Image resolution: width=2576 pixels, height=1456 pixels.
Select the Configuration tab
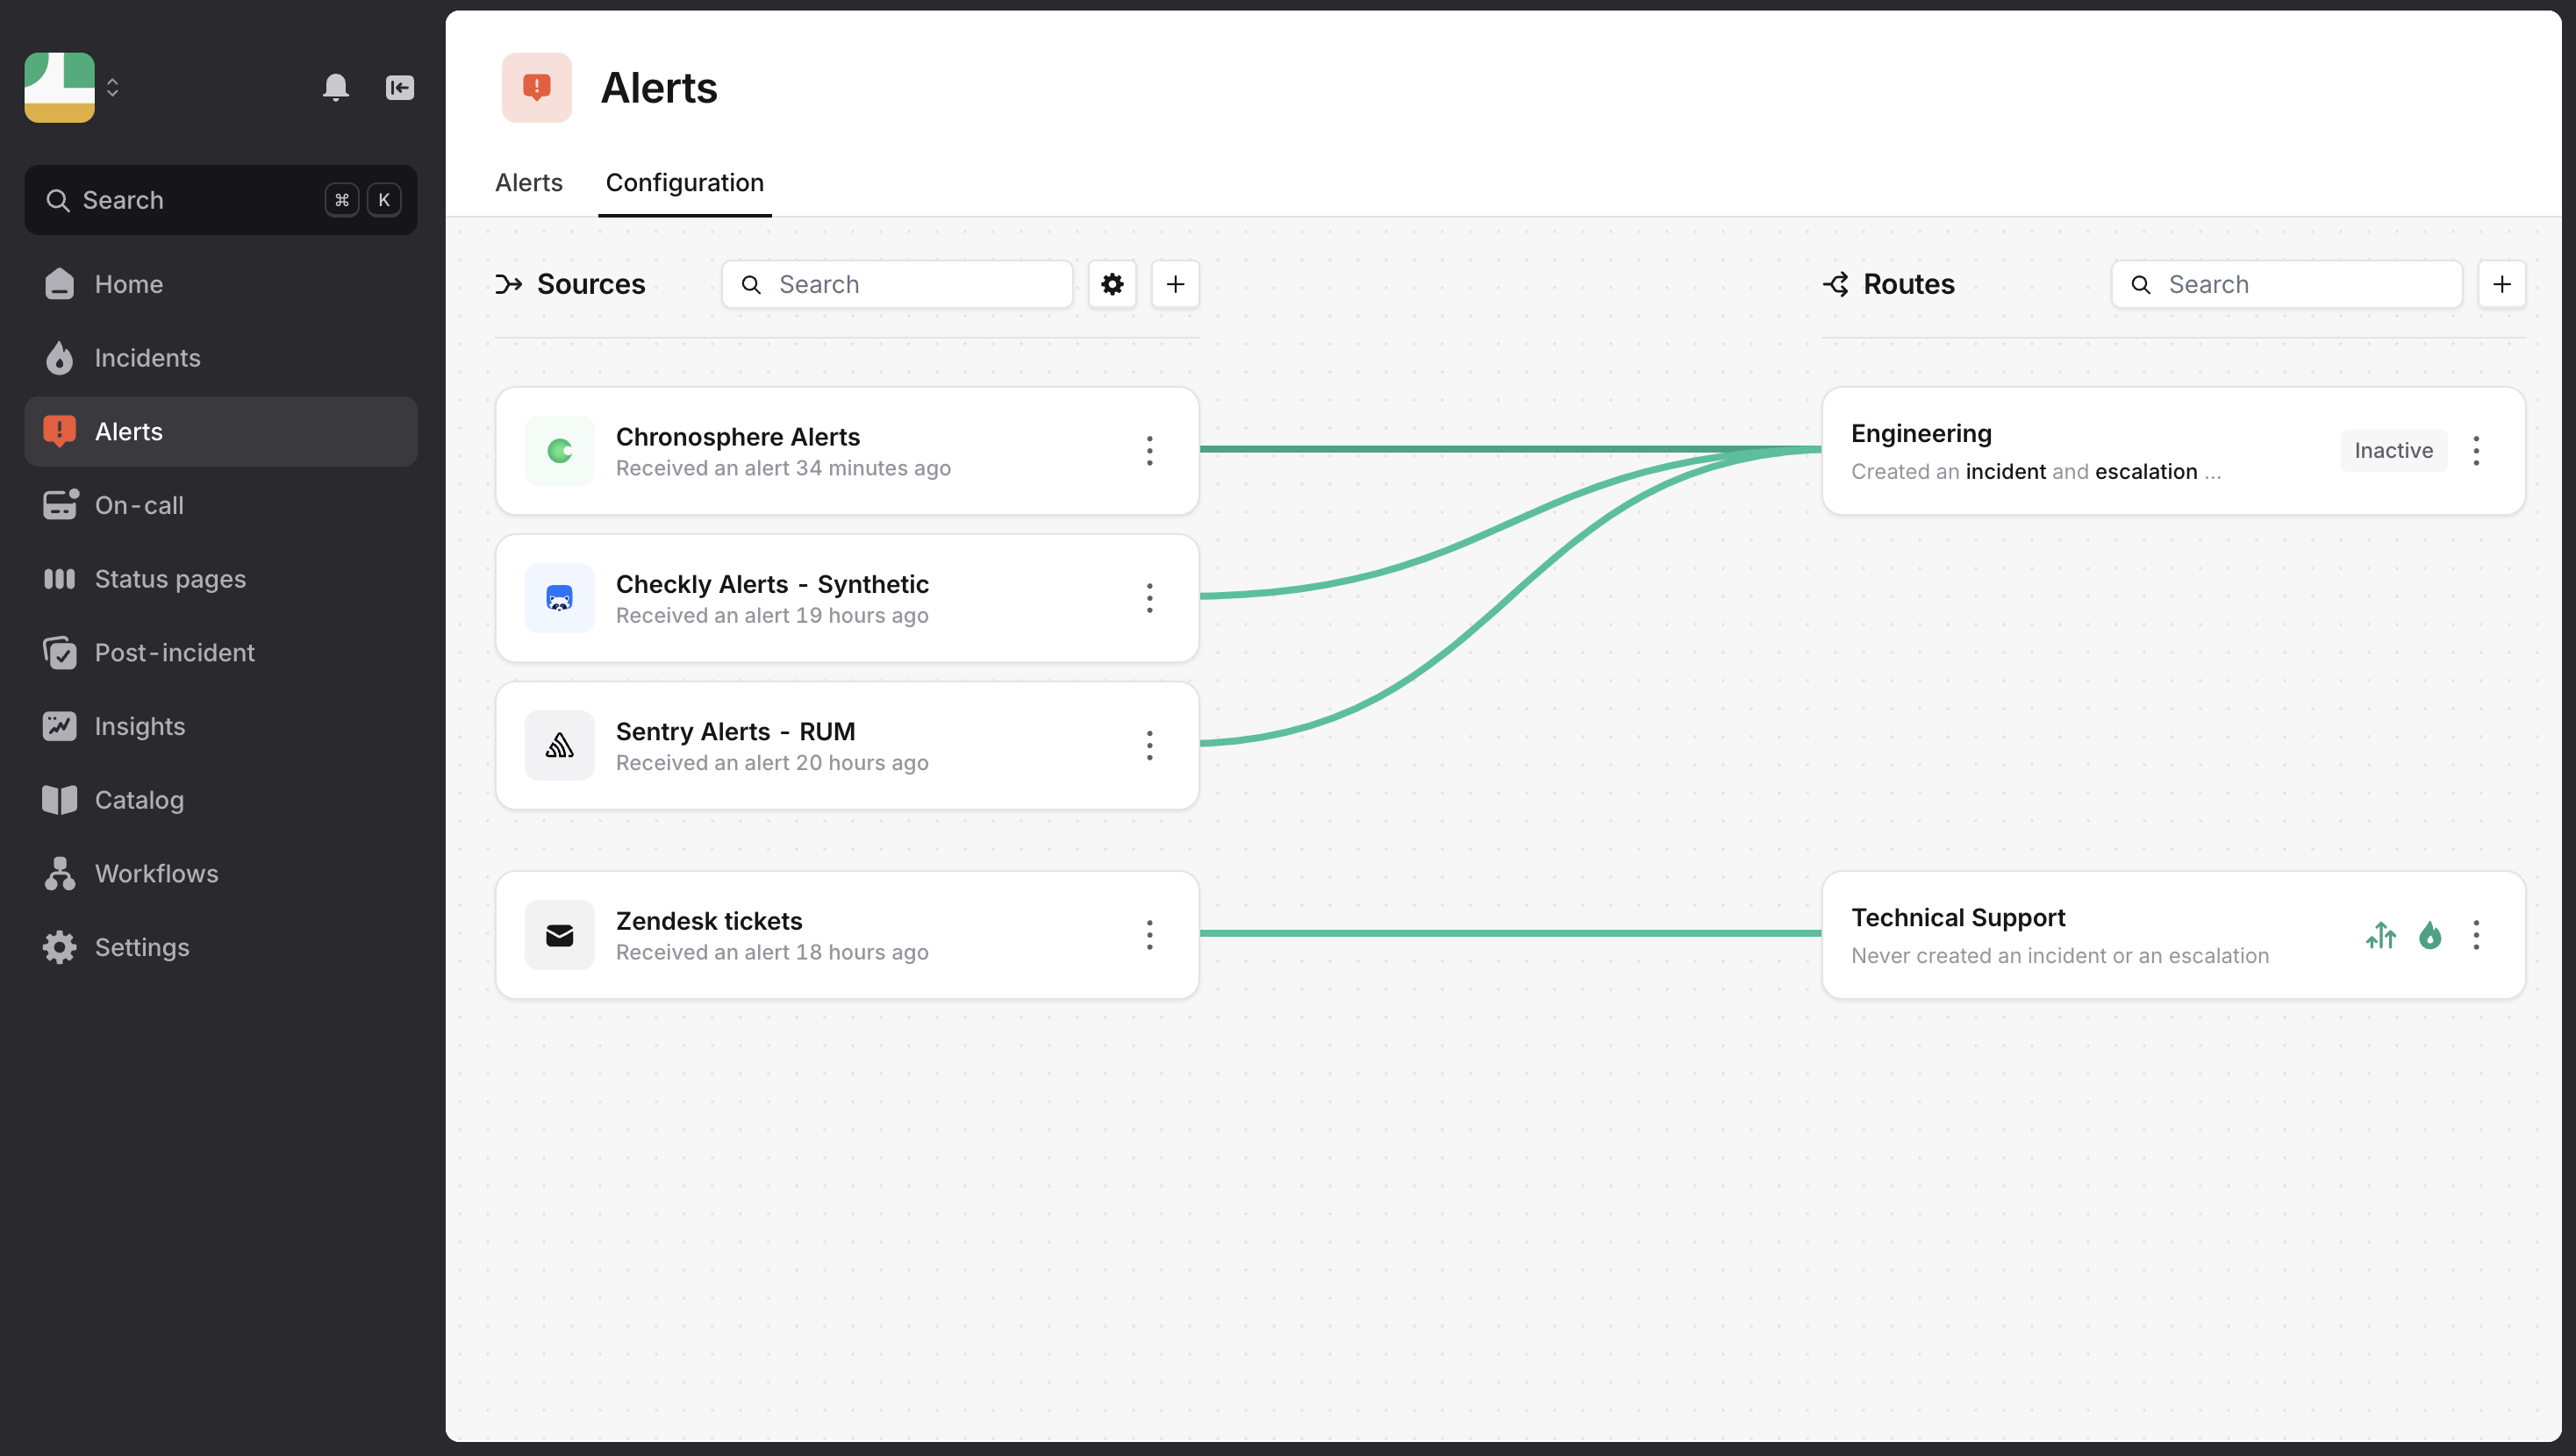(x=685, y=183)
